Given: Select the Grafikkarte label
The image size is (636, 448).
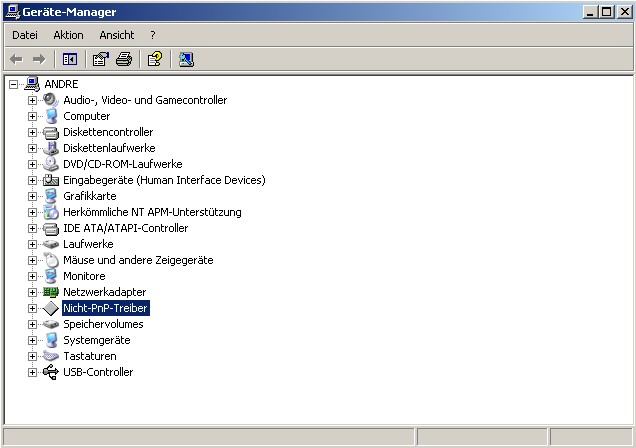Looking at the screenshot, I should click(90, 196).
